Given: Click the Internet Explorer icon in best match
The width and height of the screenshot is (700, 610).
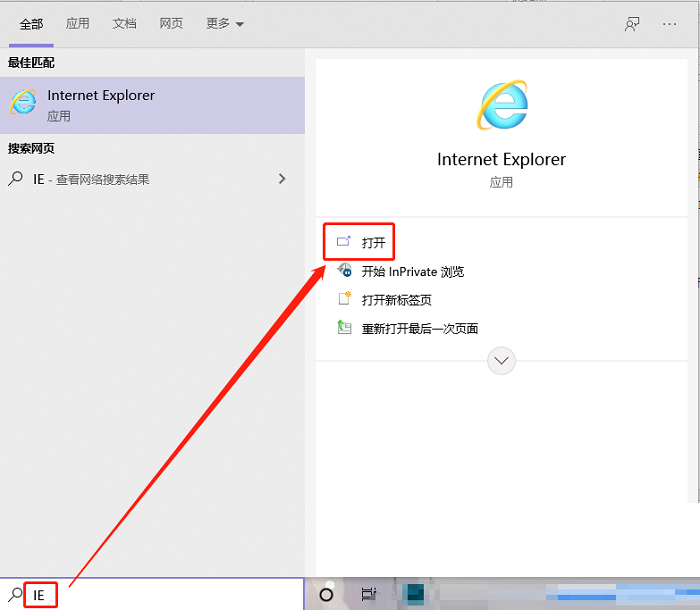Looking at the screenshot, I should click(x=23, y=104).
